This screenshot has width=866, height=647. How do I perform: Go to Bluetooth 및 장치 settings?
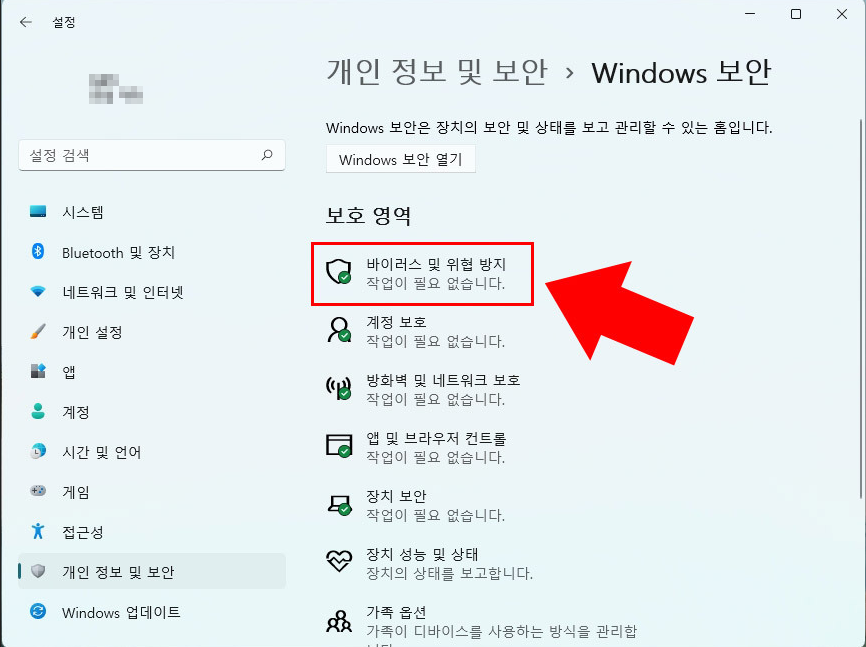coord(152,252)
